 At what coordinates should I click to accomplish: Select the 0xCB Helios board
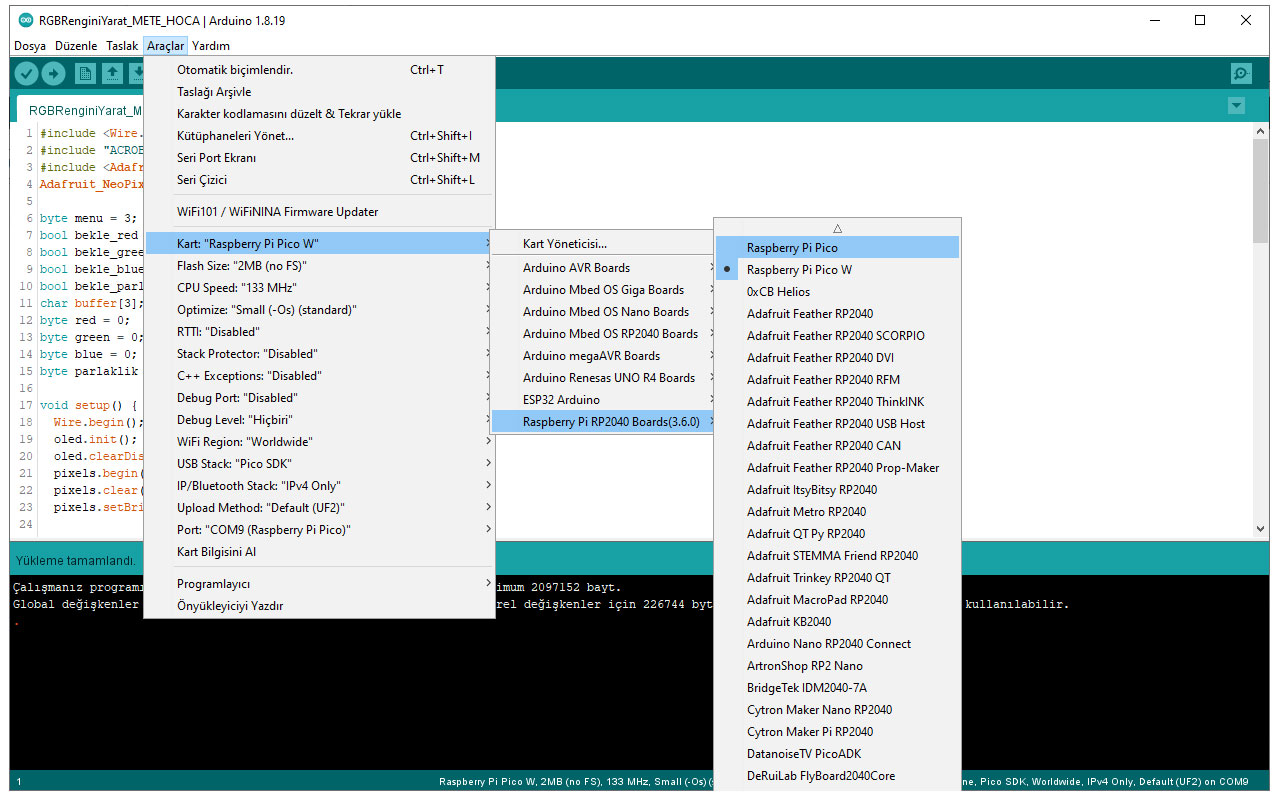pos(837,292)
